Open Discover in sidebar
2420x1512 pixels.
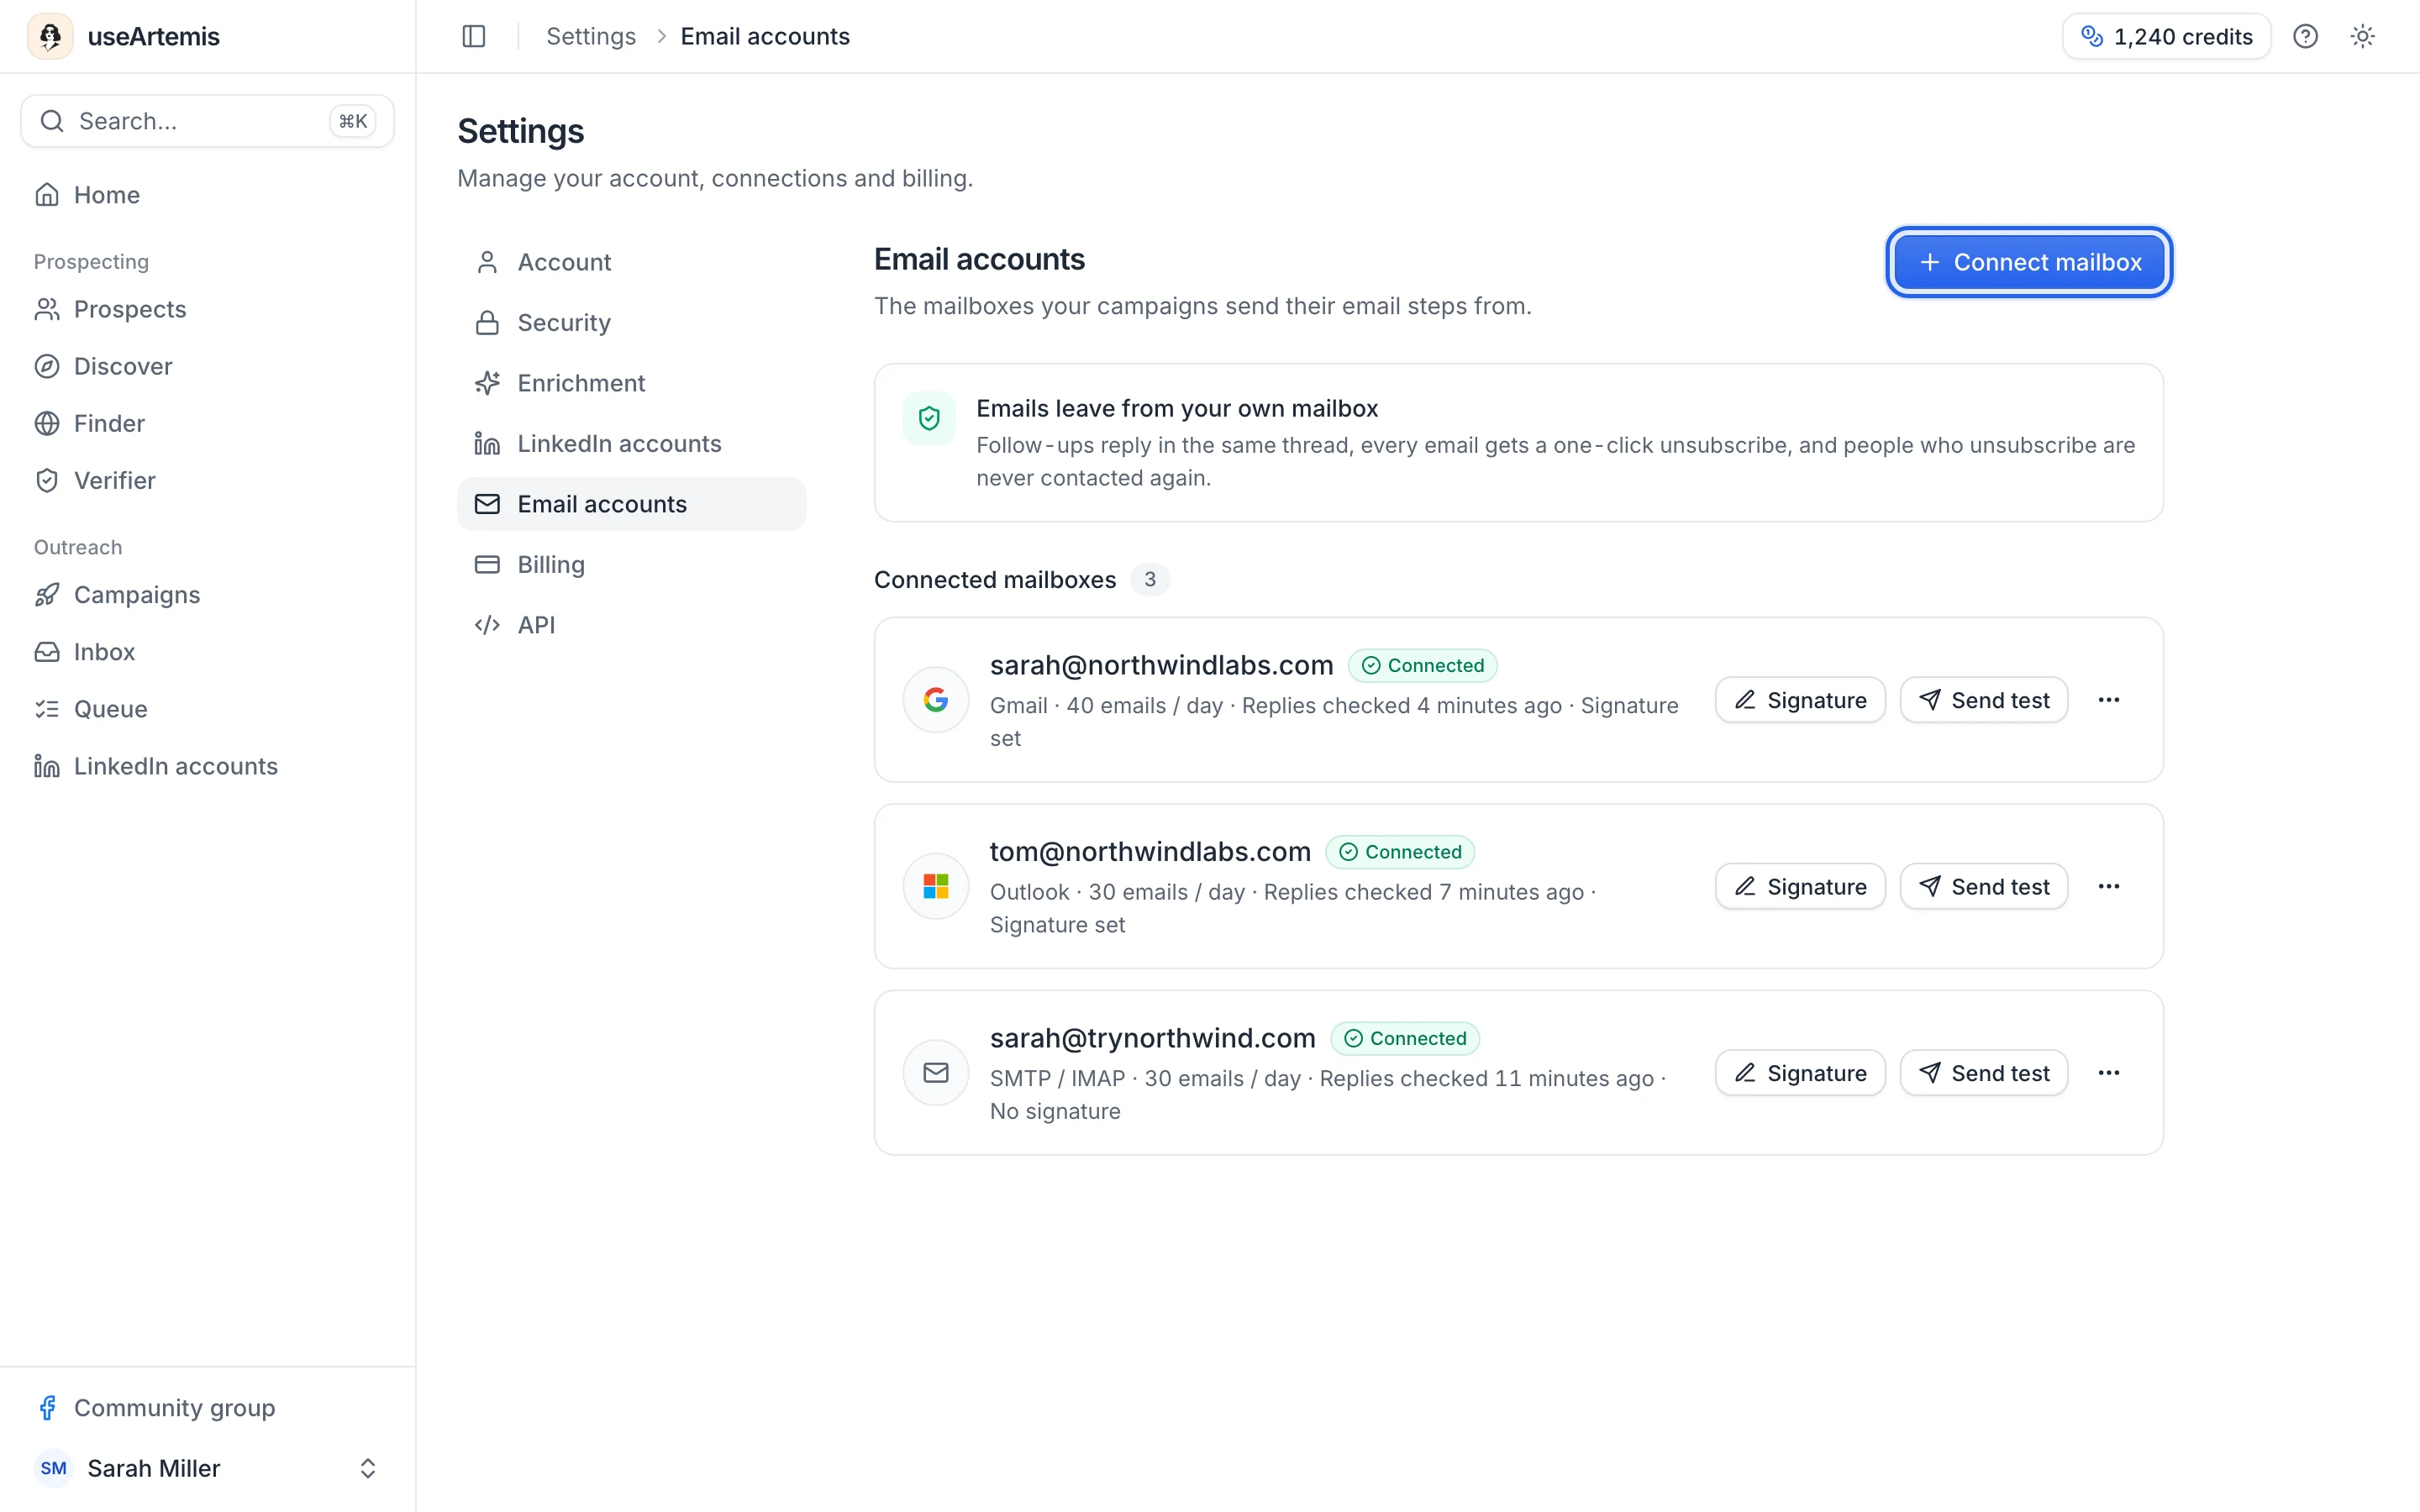point(207,366)
